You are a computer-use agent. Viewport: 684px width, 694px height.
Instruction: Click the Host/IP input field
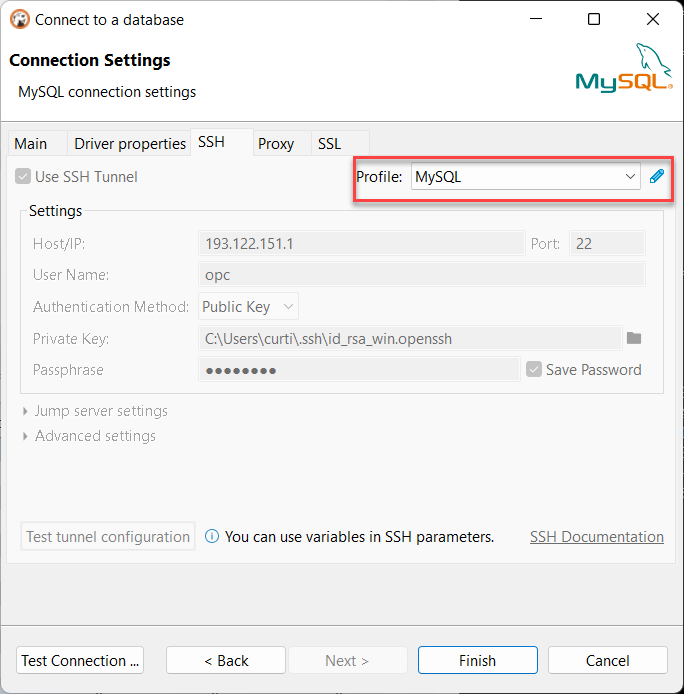coord(361,243)
